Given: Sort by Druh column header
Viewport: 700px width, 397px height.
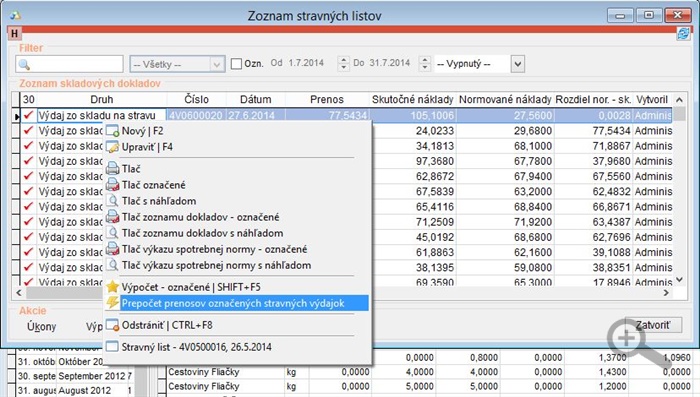Looking at the screenshot, I should [x=102, y=99].
